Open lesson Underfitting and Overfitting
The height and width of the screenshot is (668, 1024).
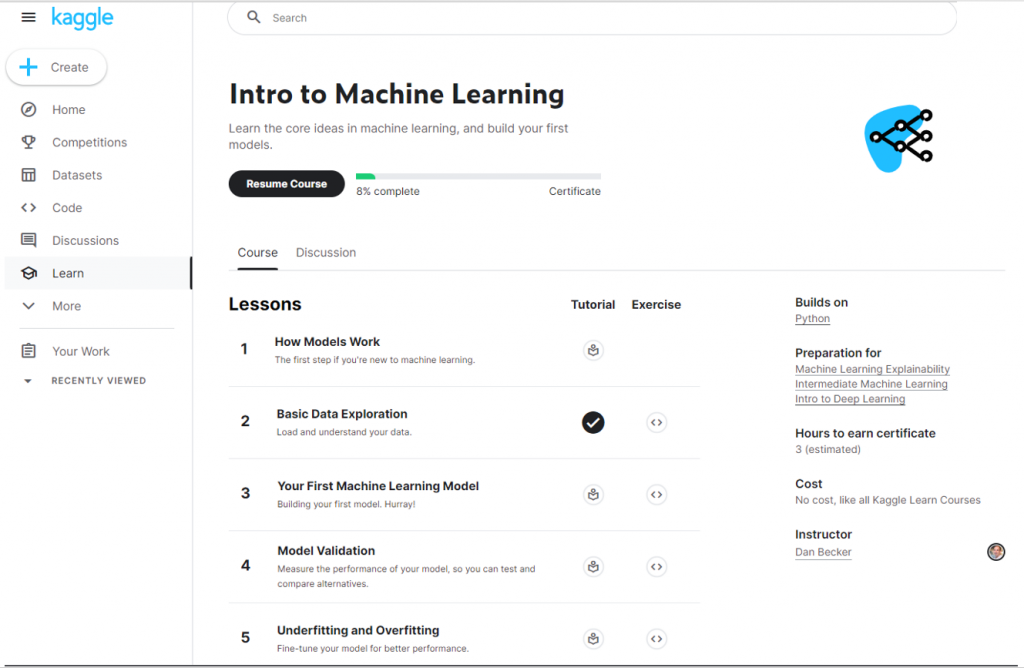pos(358,630)
